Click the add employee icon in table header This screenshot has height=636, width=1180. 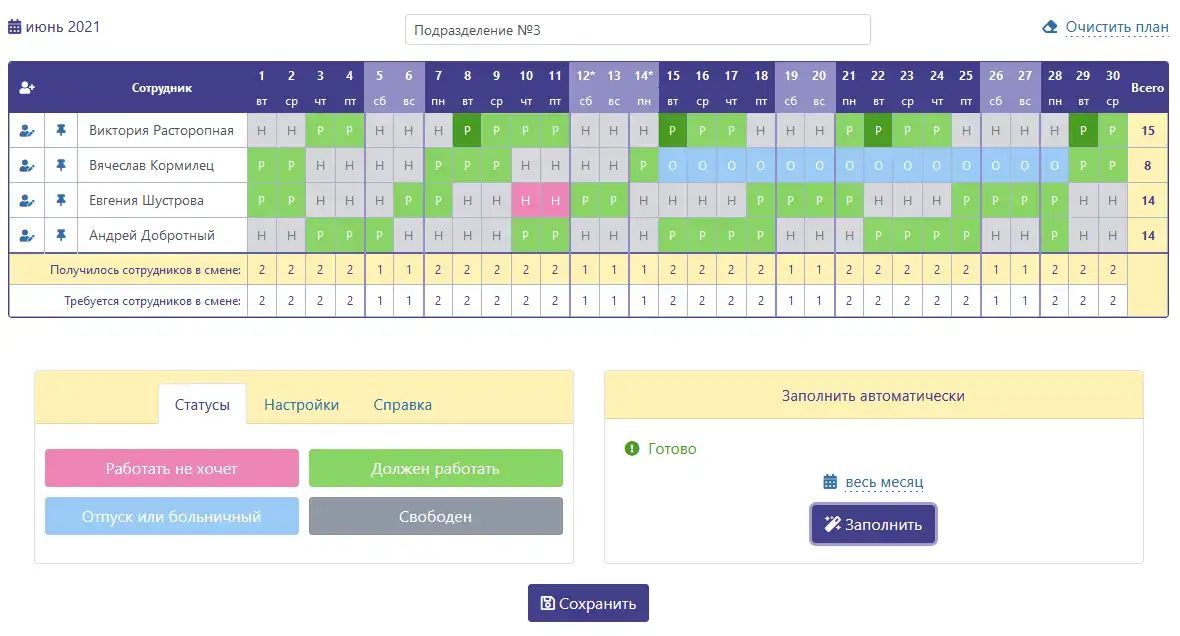point(28,87)
